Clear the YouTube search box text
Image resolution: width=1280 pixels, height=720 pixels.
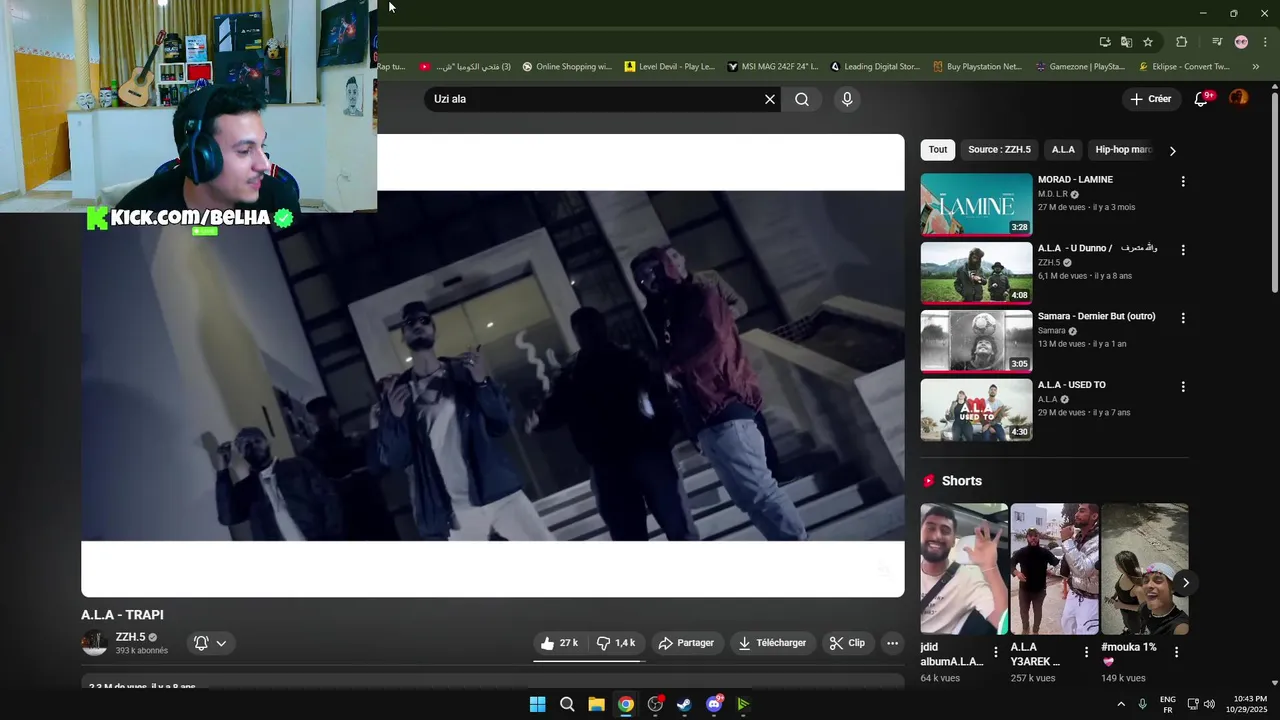770,99
